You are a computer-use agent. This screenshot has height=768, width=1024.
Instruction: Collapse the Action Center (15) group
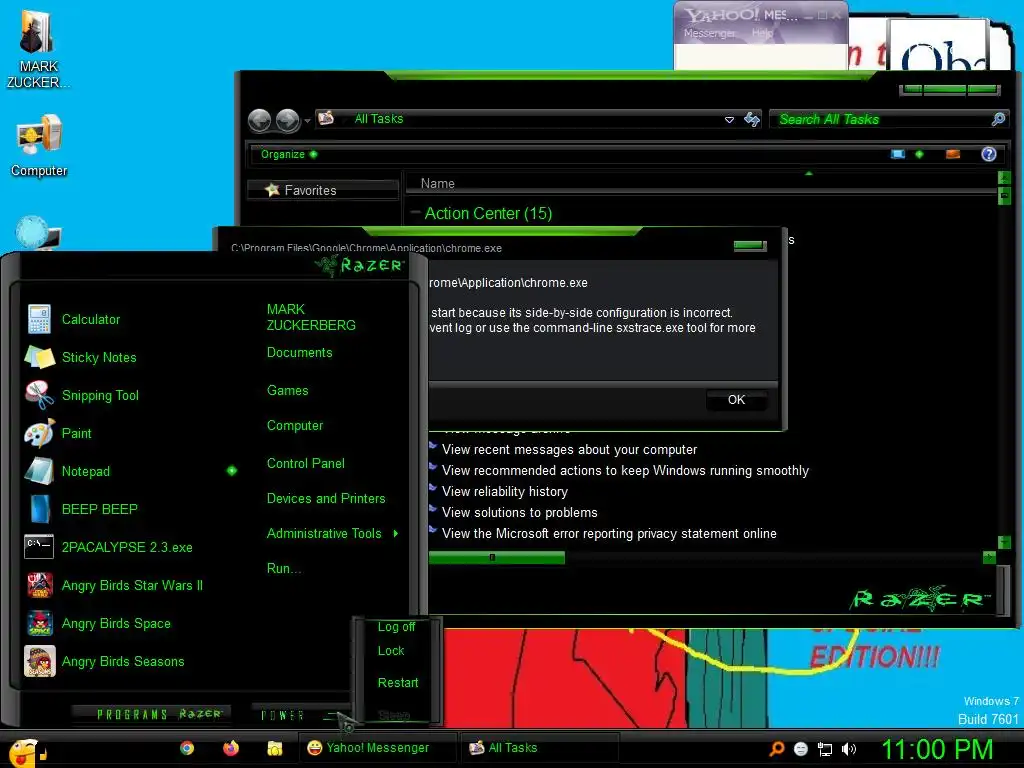415,212
